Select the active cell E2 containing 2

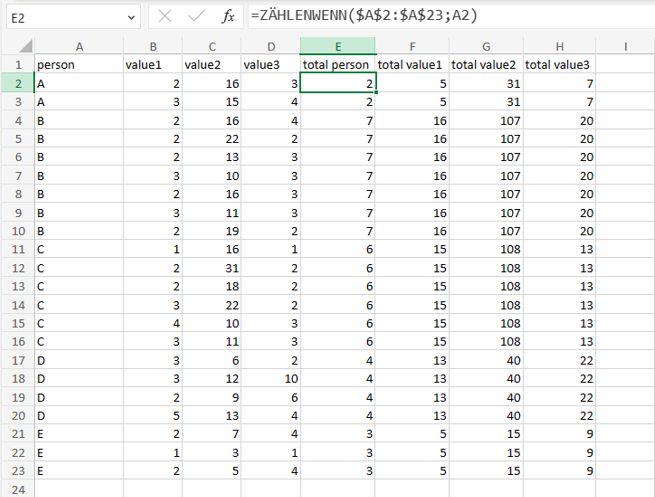(338, 83)
